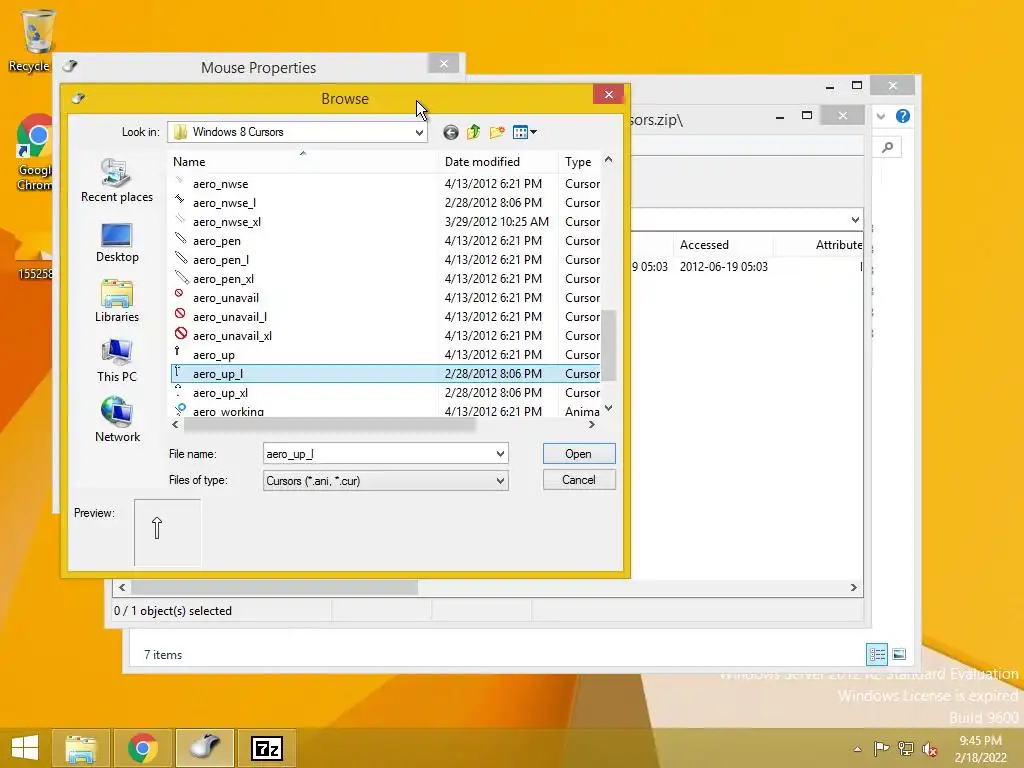Click the muted volume tray icon
Image resolution: width=1024 pixels, height=768 pixels.
click(929, 749)
